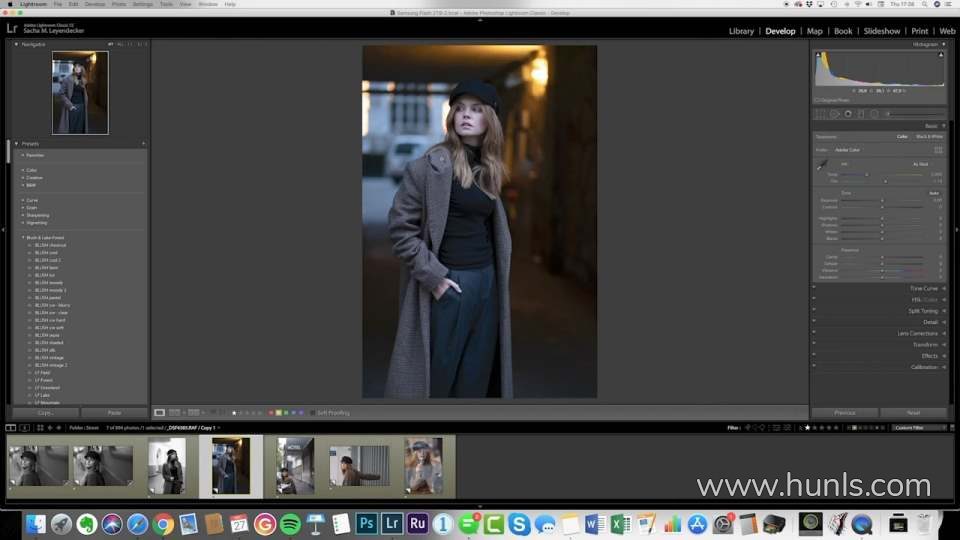This screenshot has height=540, width=960.
Task: Open the Custom Filter dropdown
Action: (919, 427)
